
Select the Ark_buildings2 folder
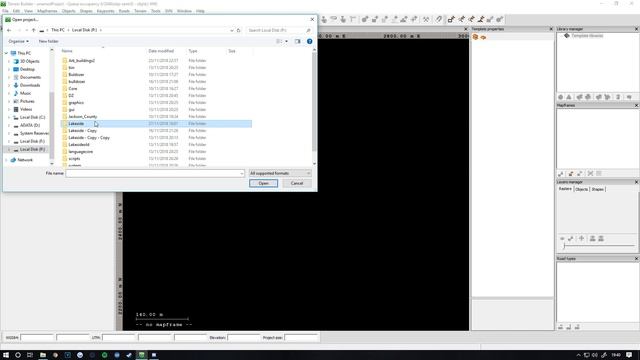(x=82, y=60)
